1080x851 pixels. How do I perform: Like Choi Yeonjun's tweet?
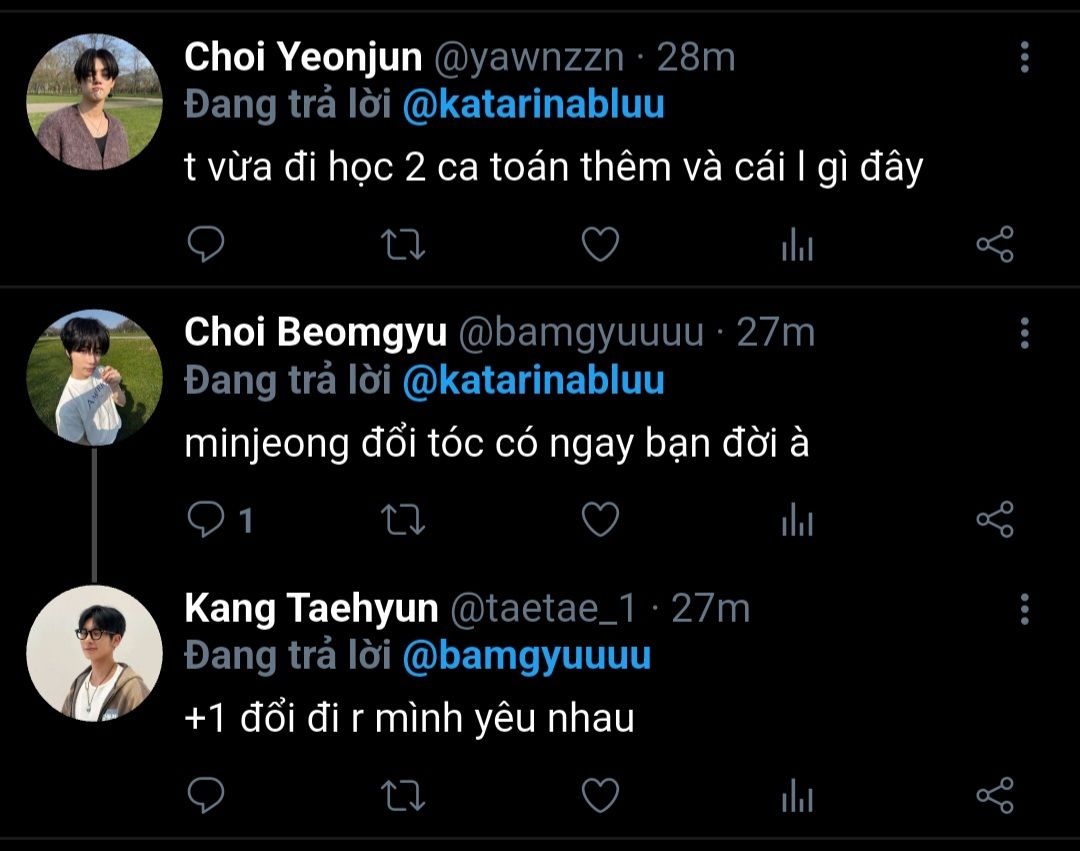click(600, 244)
